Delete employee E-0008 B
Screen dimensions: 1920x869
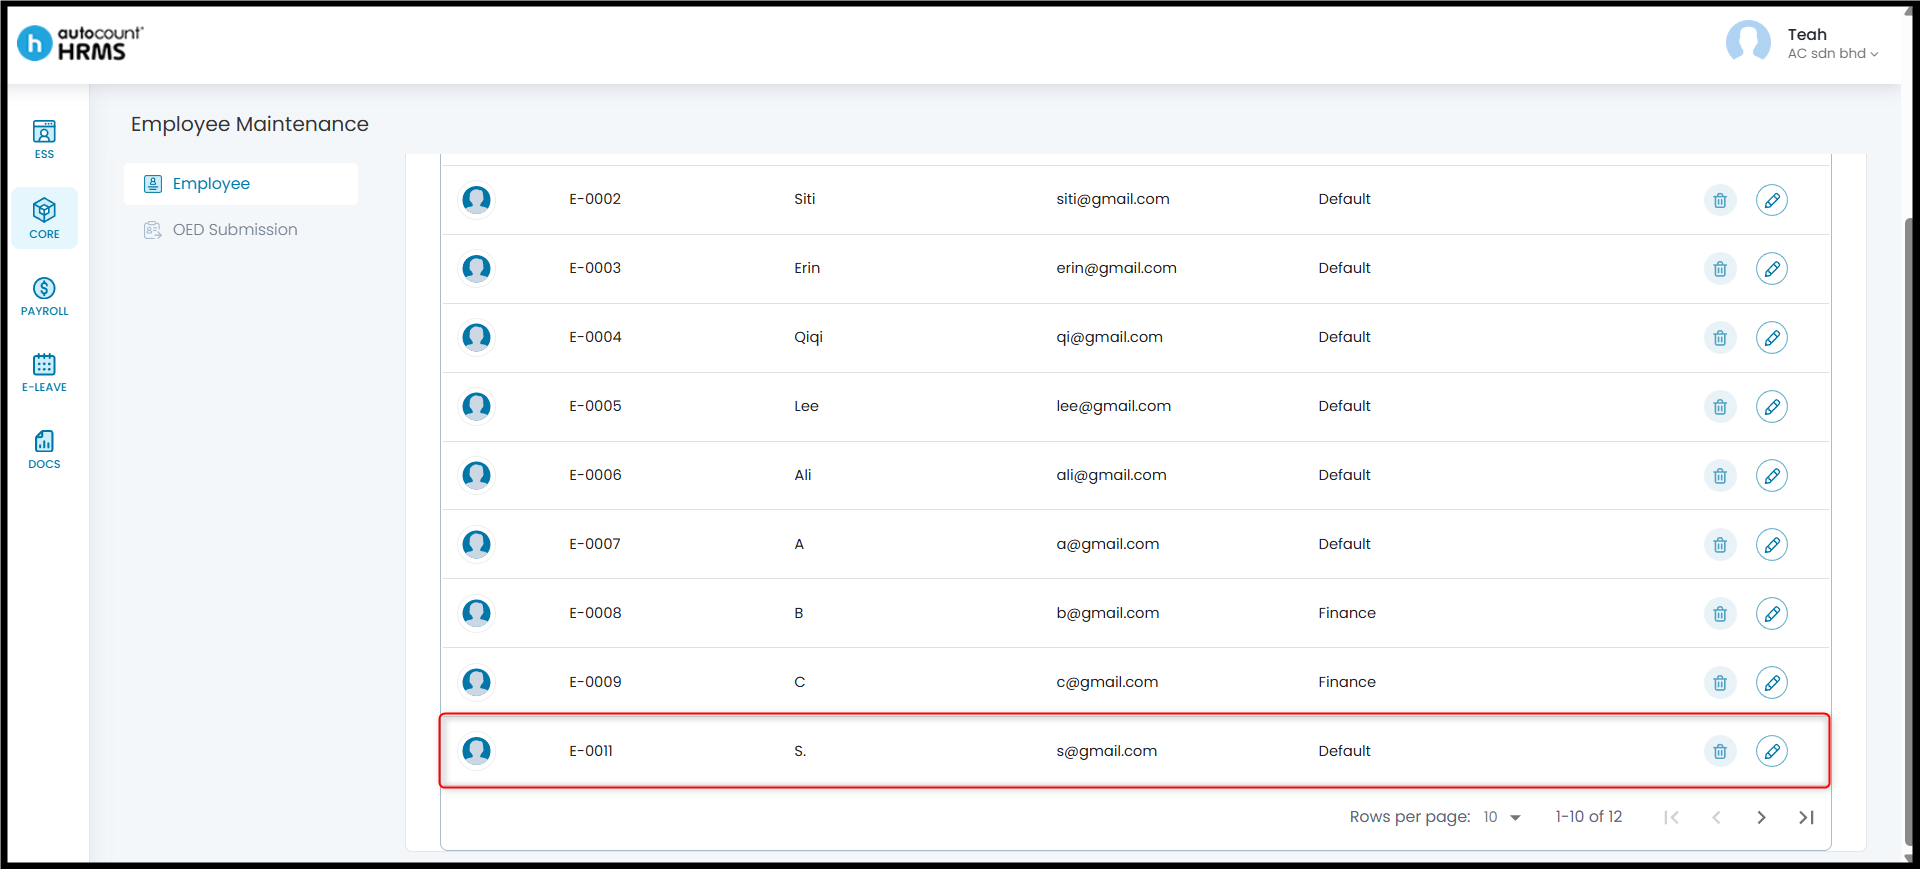(1720, 614)
